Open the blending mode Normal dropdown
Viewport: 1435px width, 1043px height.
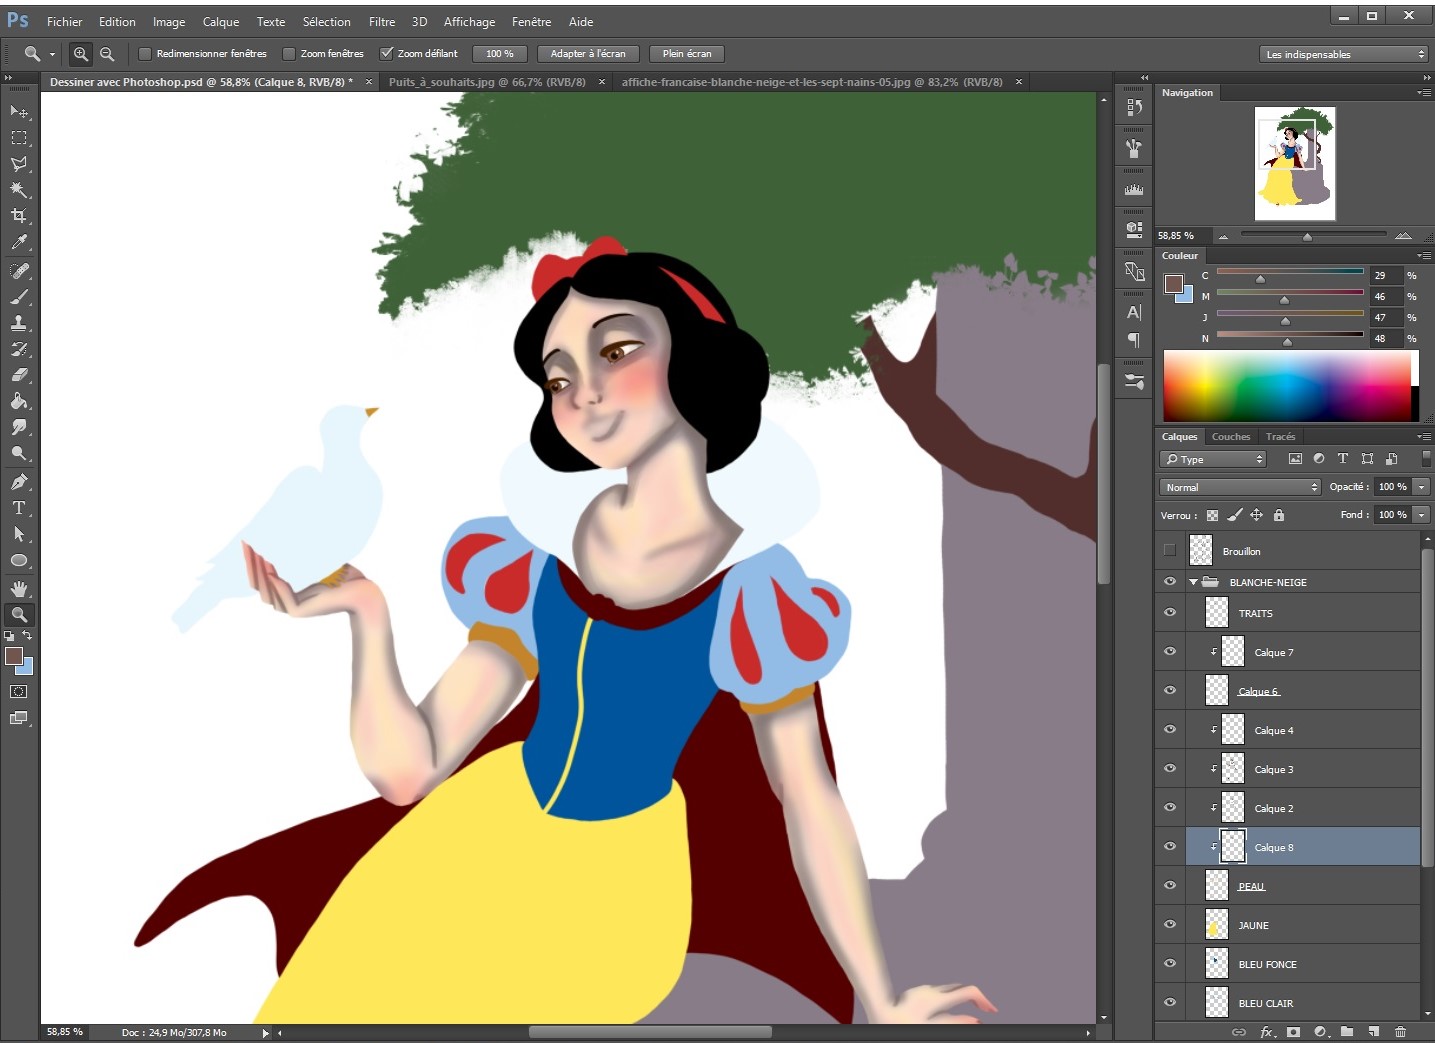coord(1240,487)
